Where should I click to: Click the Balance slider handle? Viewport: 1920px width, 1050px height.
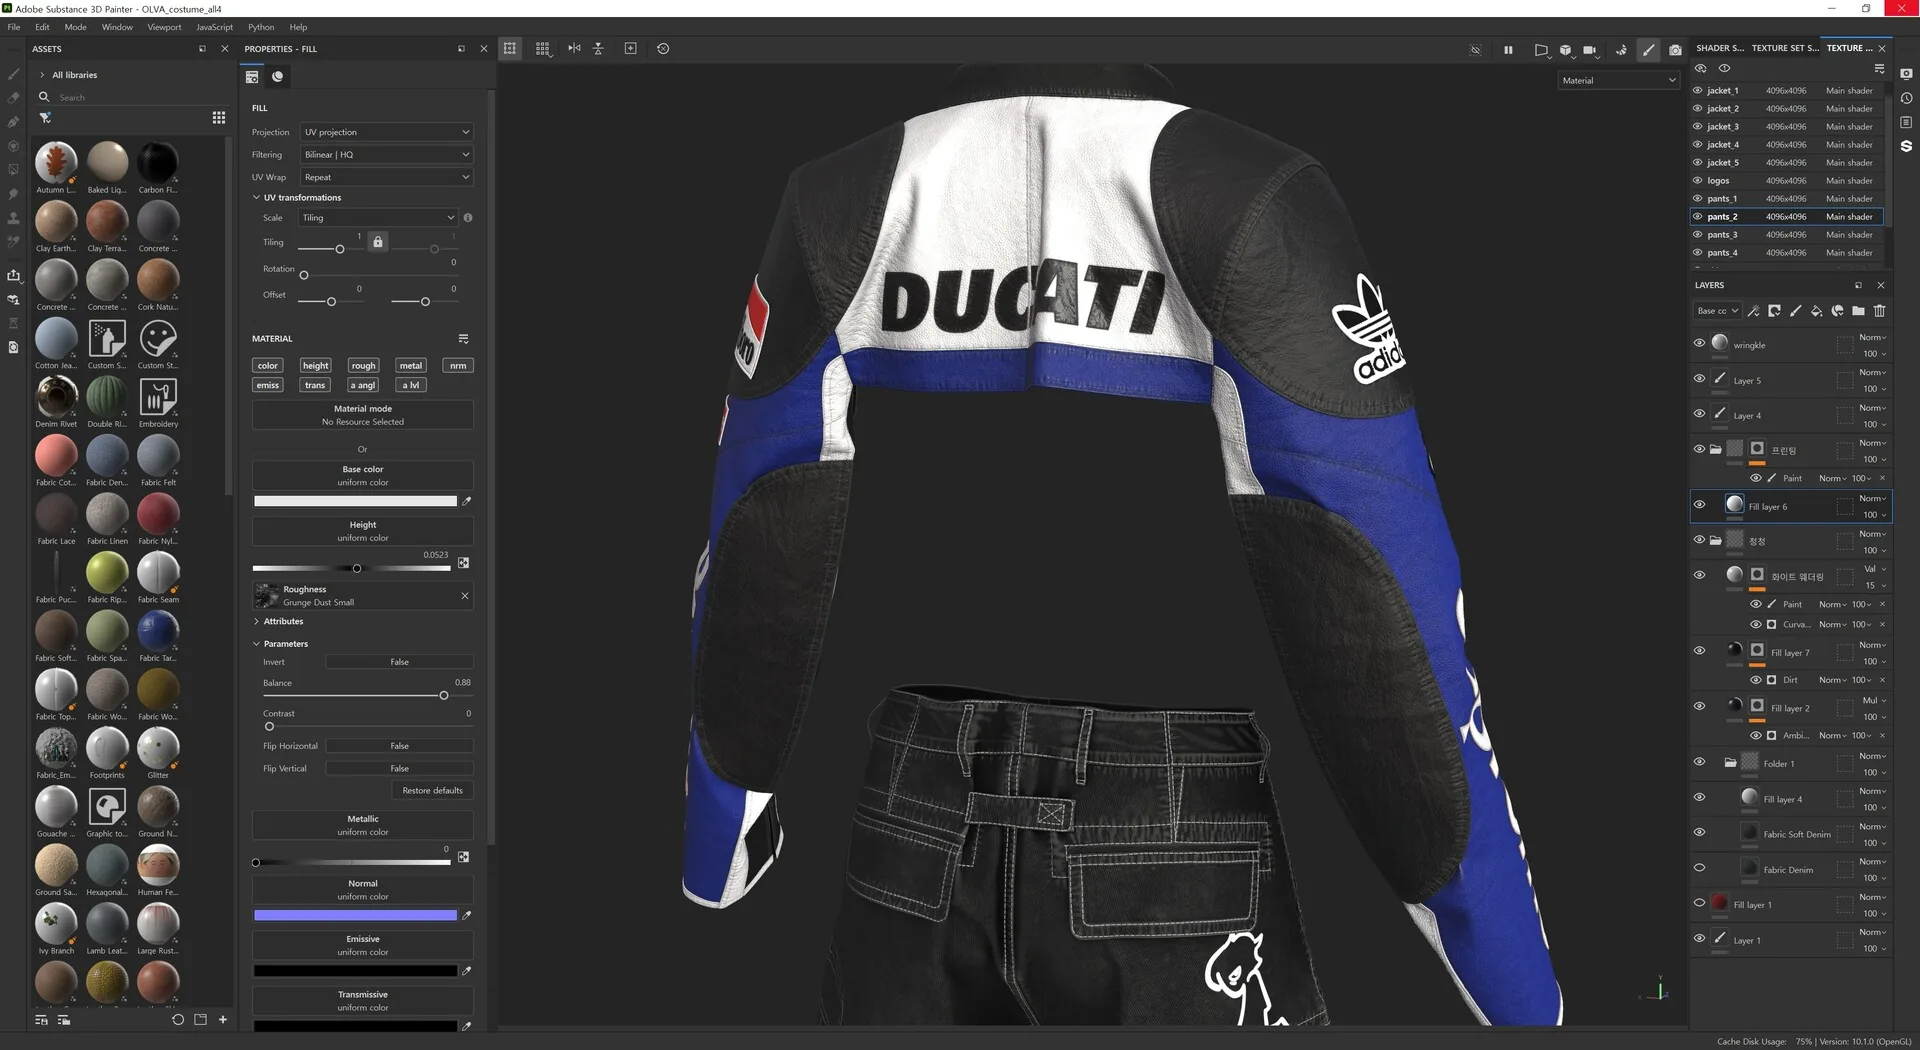coord(444,696)
